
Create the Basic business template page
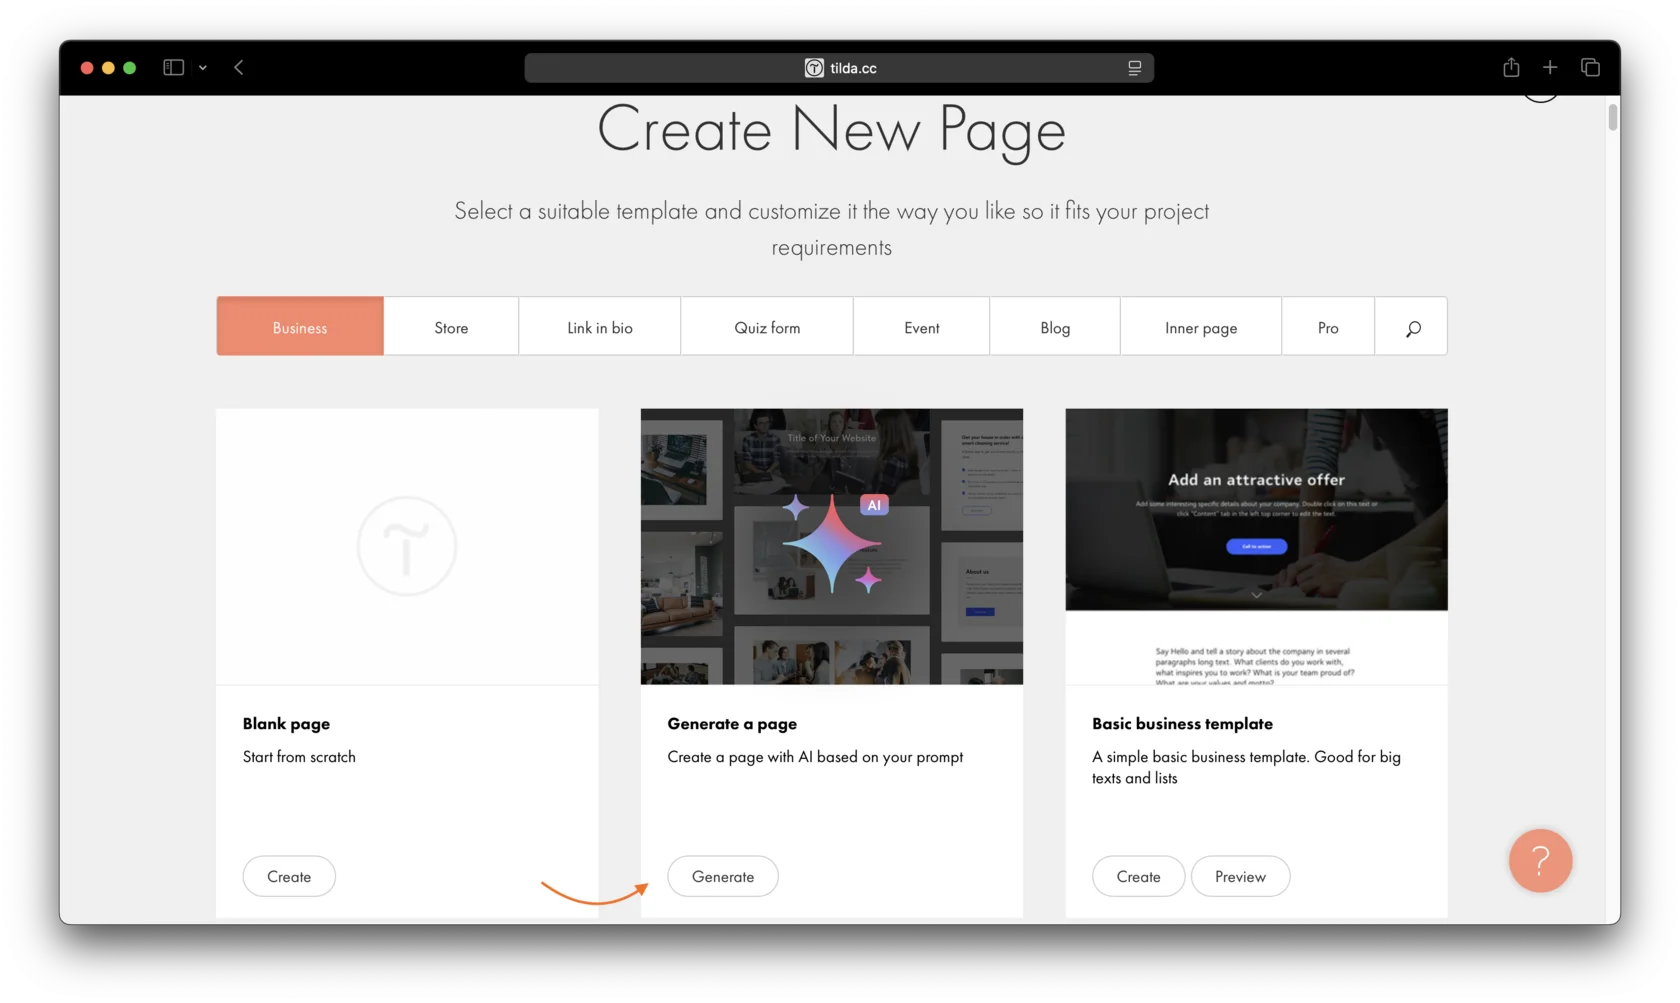pyautogui.click(x=1138, y=876)
